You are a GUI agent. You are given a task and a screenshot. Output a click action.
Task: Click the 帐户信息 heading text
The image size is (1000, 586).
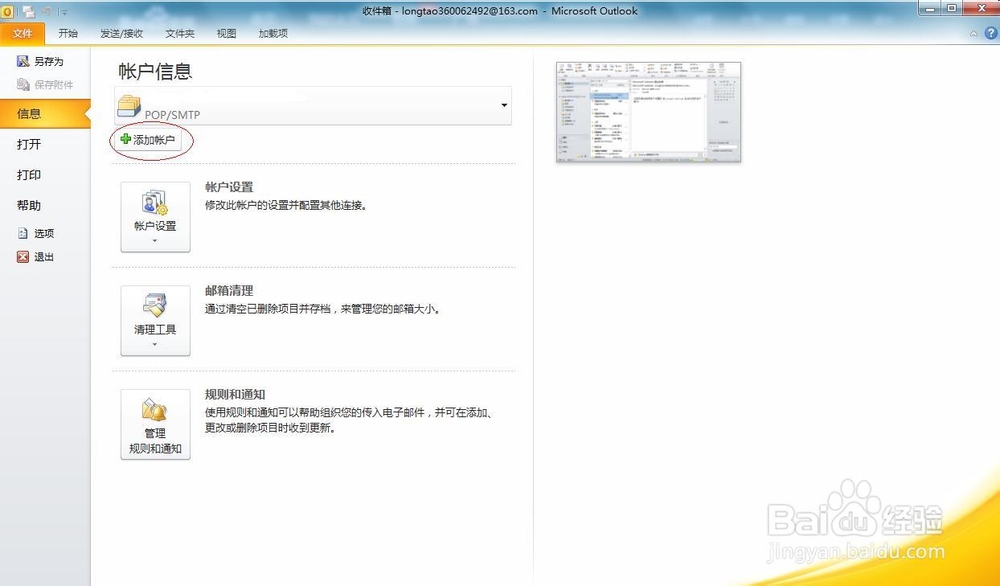coord(155,71)
